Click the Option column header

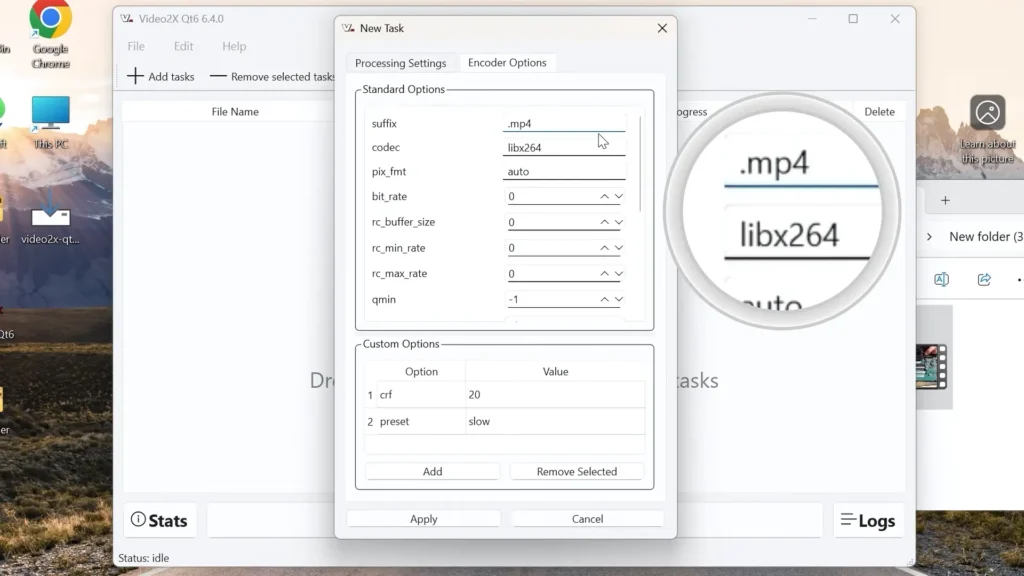(x=421, y=372)
